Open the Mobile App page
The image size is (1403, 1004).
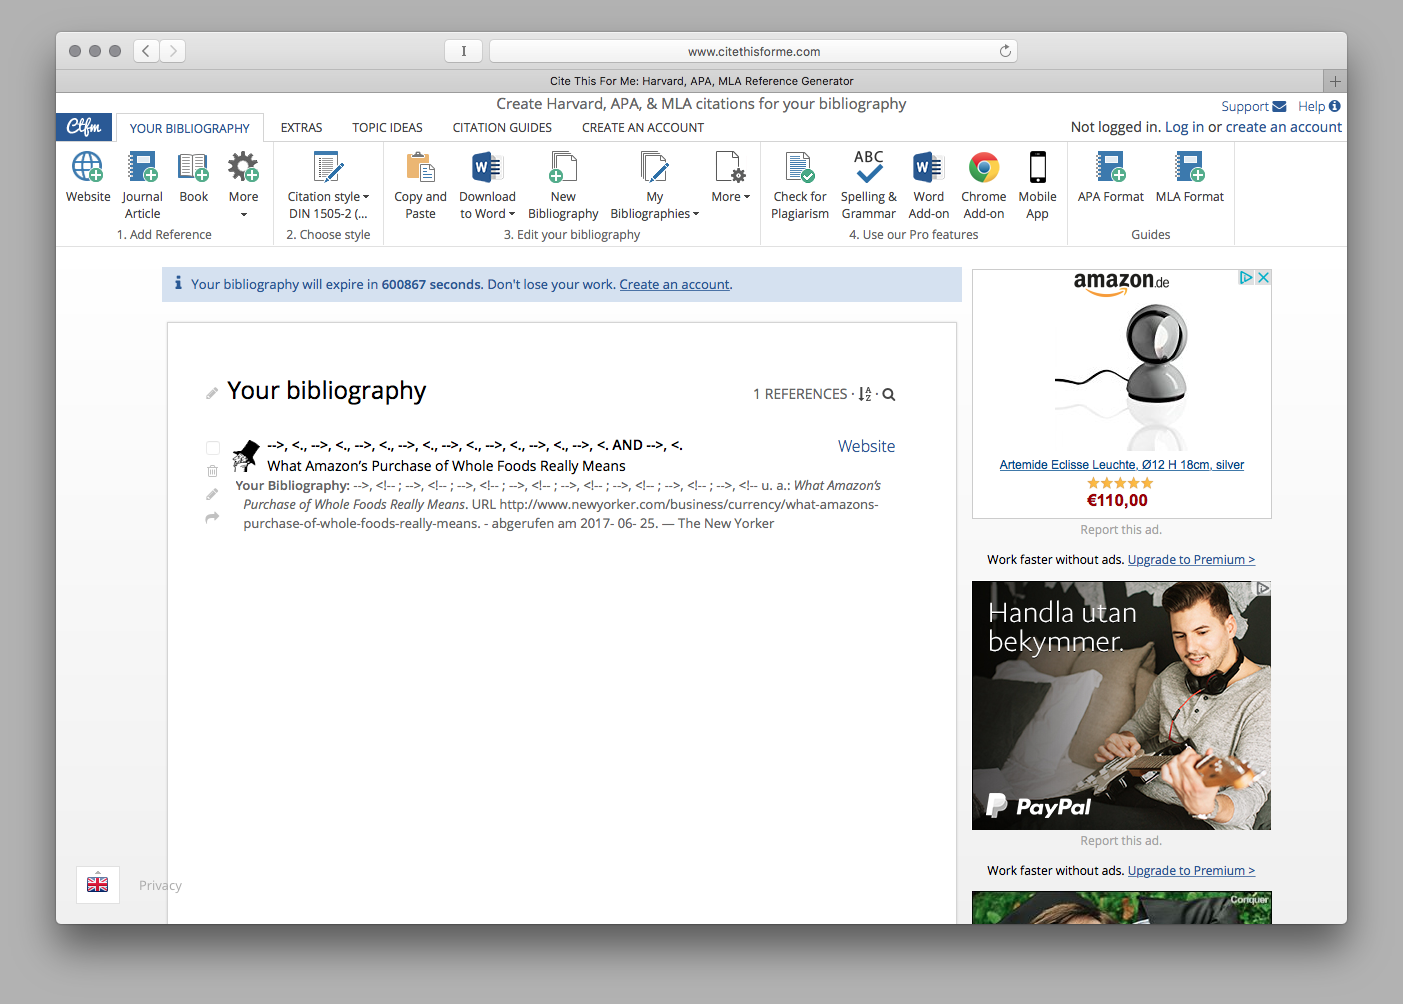point(1037,185)
